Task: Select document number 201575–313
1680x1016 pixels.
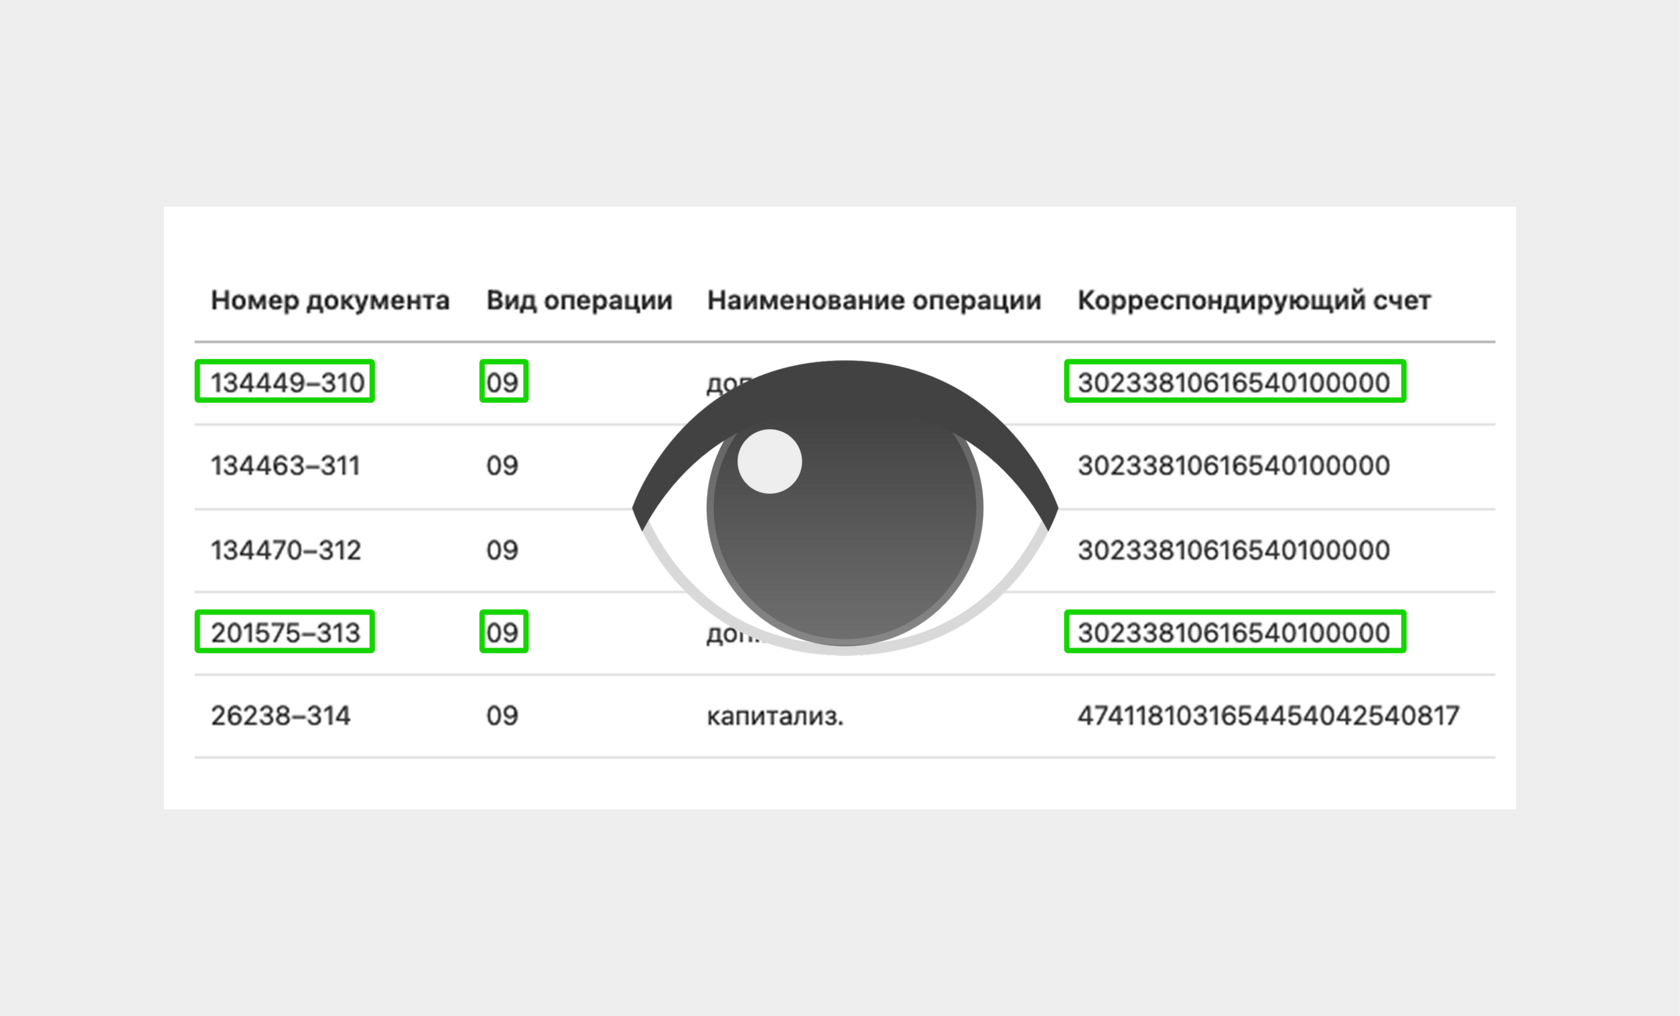Action: pos(285,633)
